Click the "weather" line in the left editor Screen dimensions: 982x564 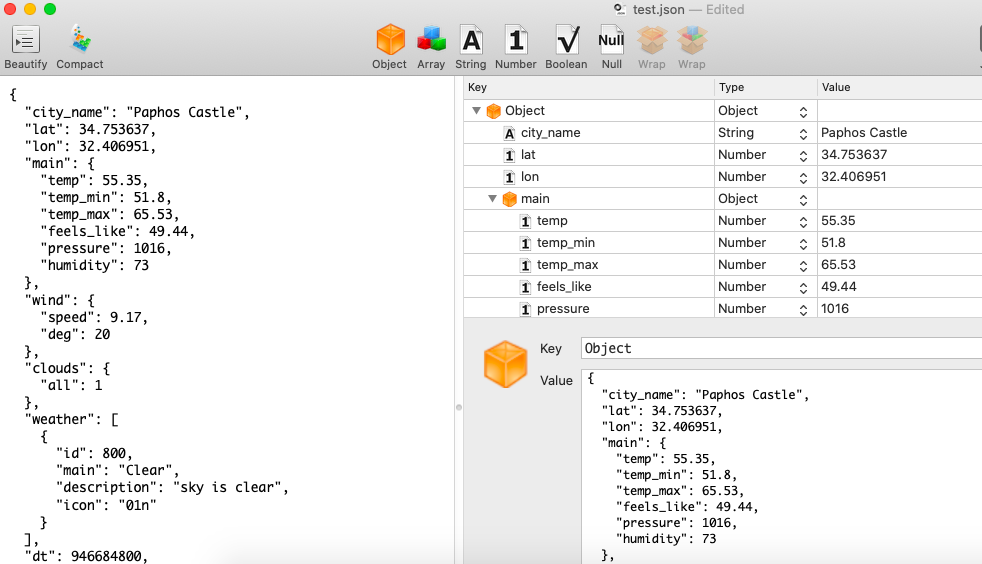coord(71,419)
